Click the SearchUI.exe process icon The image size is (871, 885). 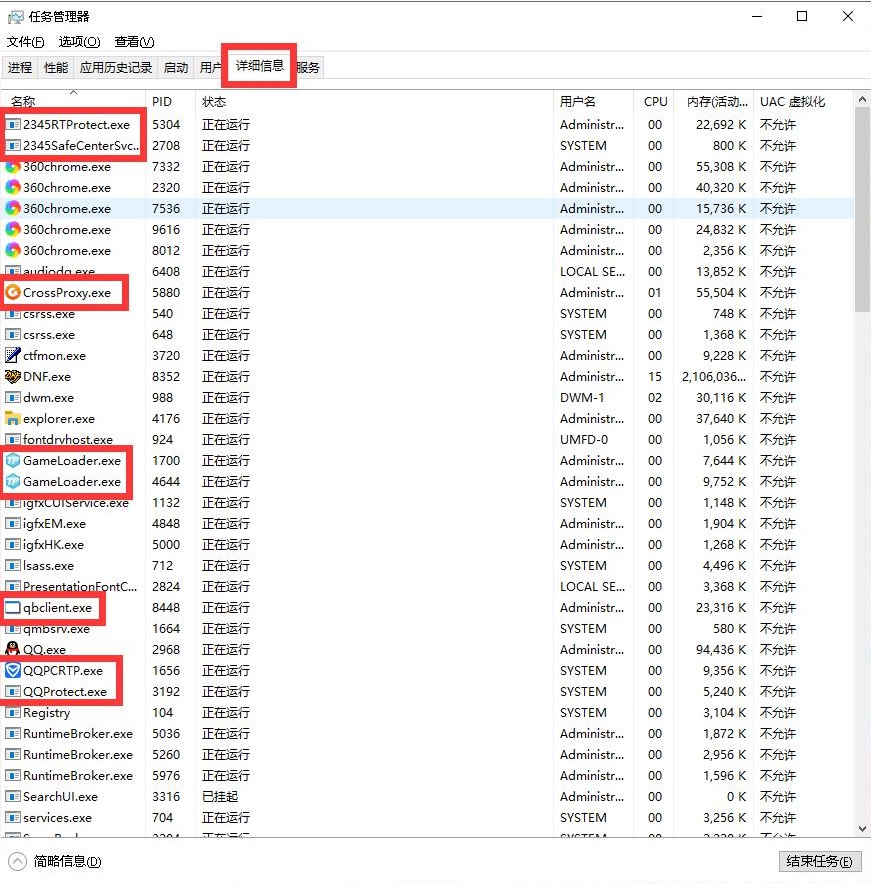pos(12,796)
